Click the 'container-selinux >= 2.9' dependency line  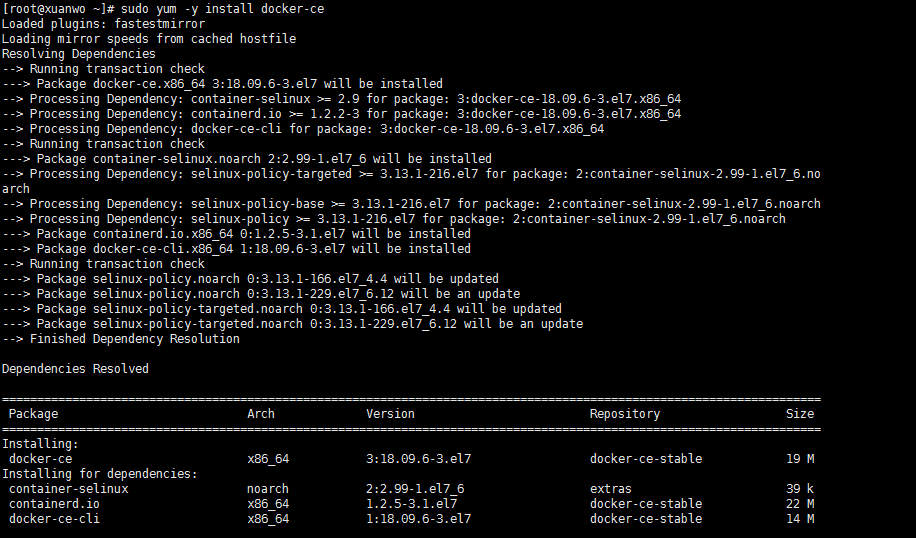point(341,99)
